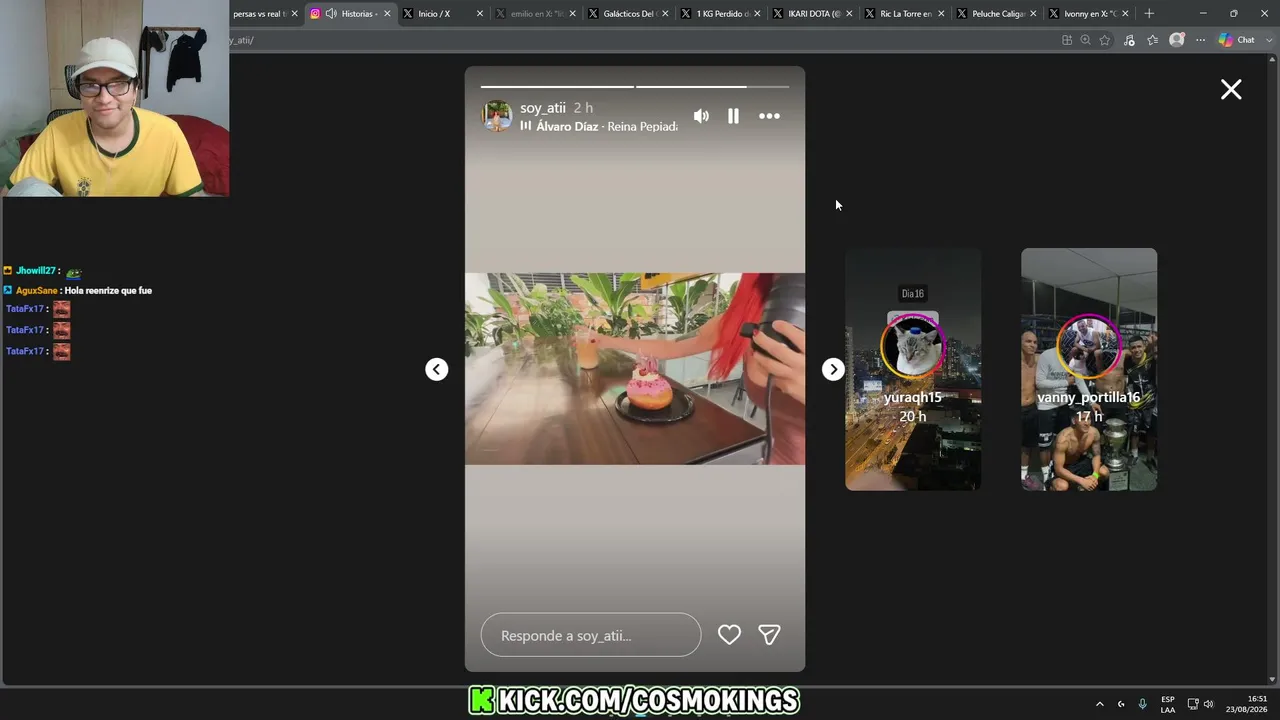
Task: Open the browser split screen icon
Action: pyautogui.click(x=1067, y=40)
